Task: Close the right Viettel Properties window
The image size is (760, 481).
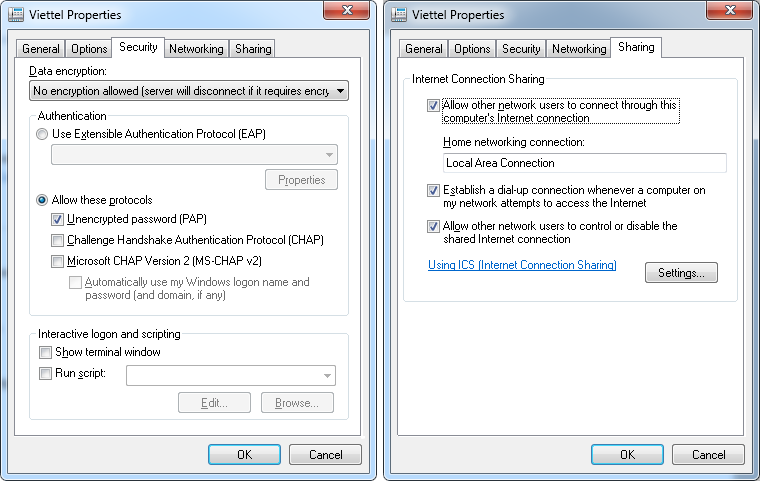Action: point(729,10)
